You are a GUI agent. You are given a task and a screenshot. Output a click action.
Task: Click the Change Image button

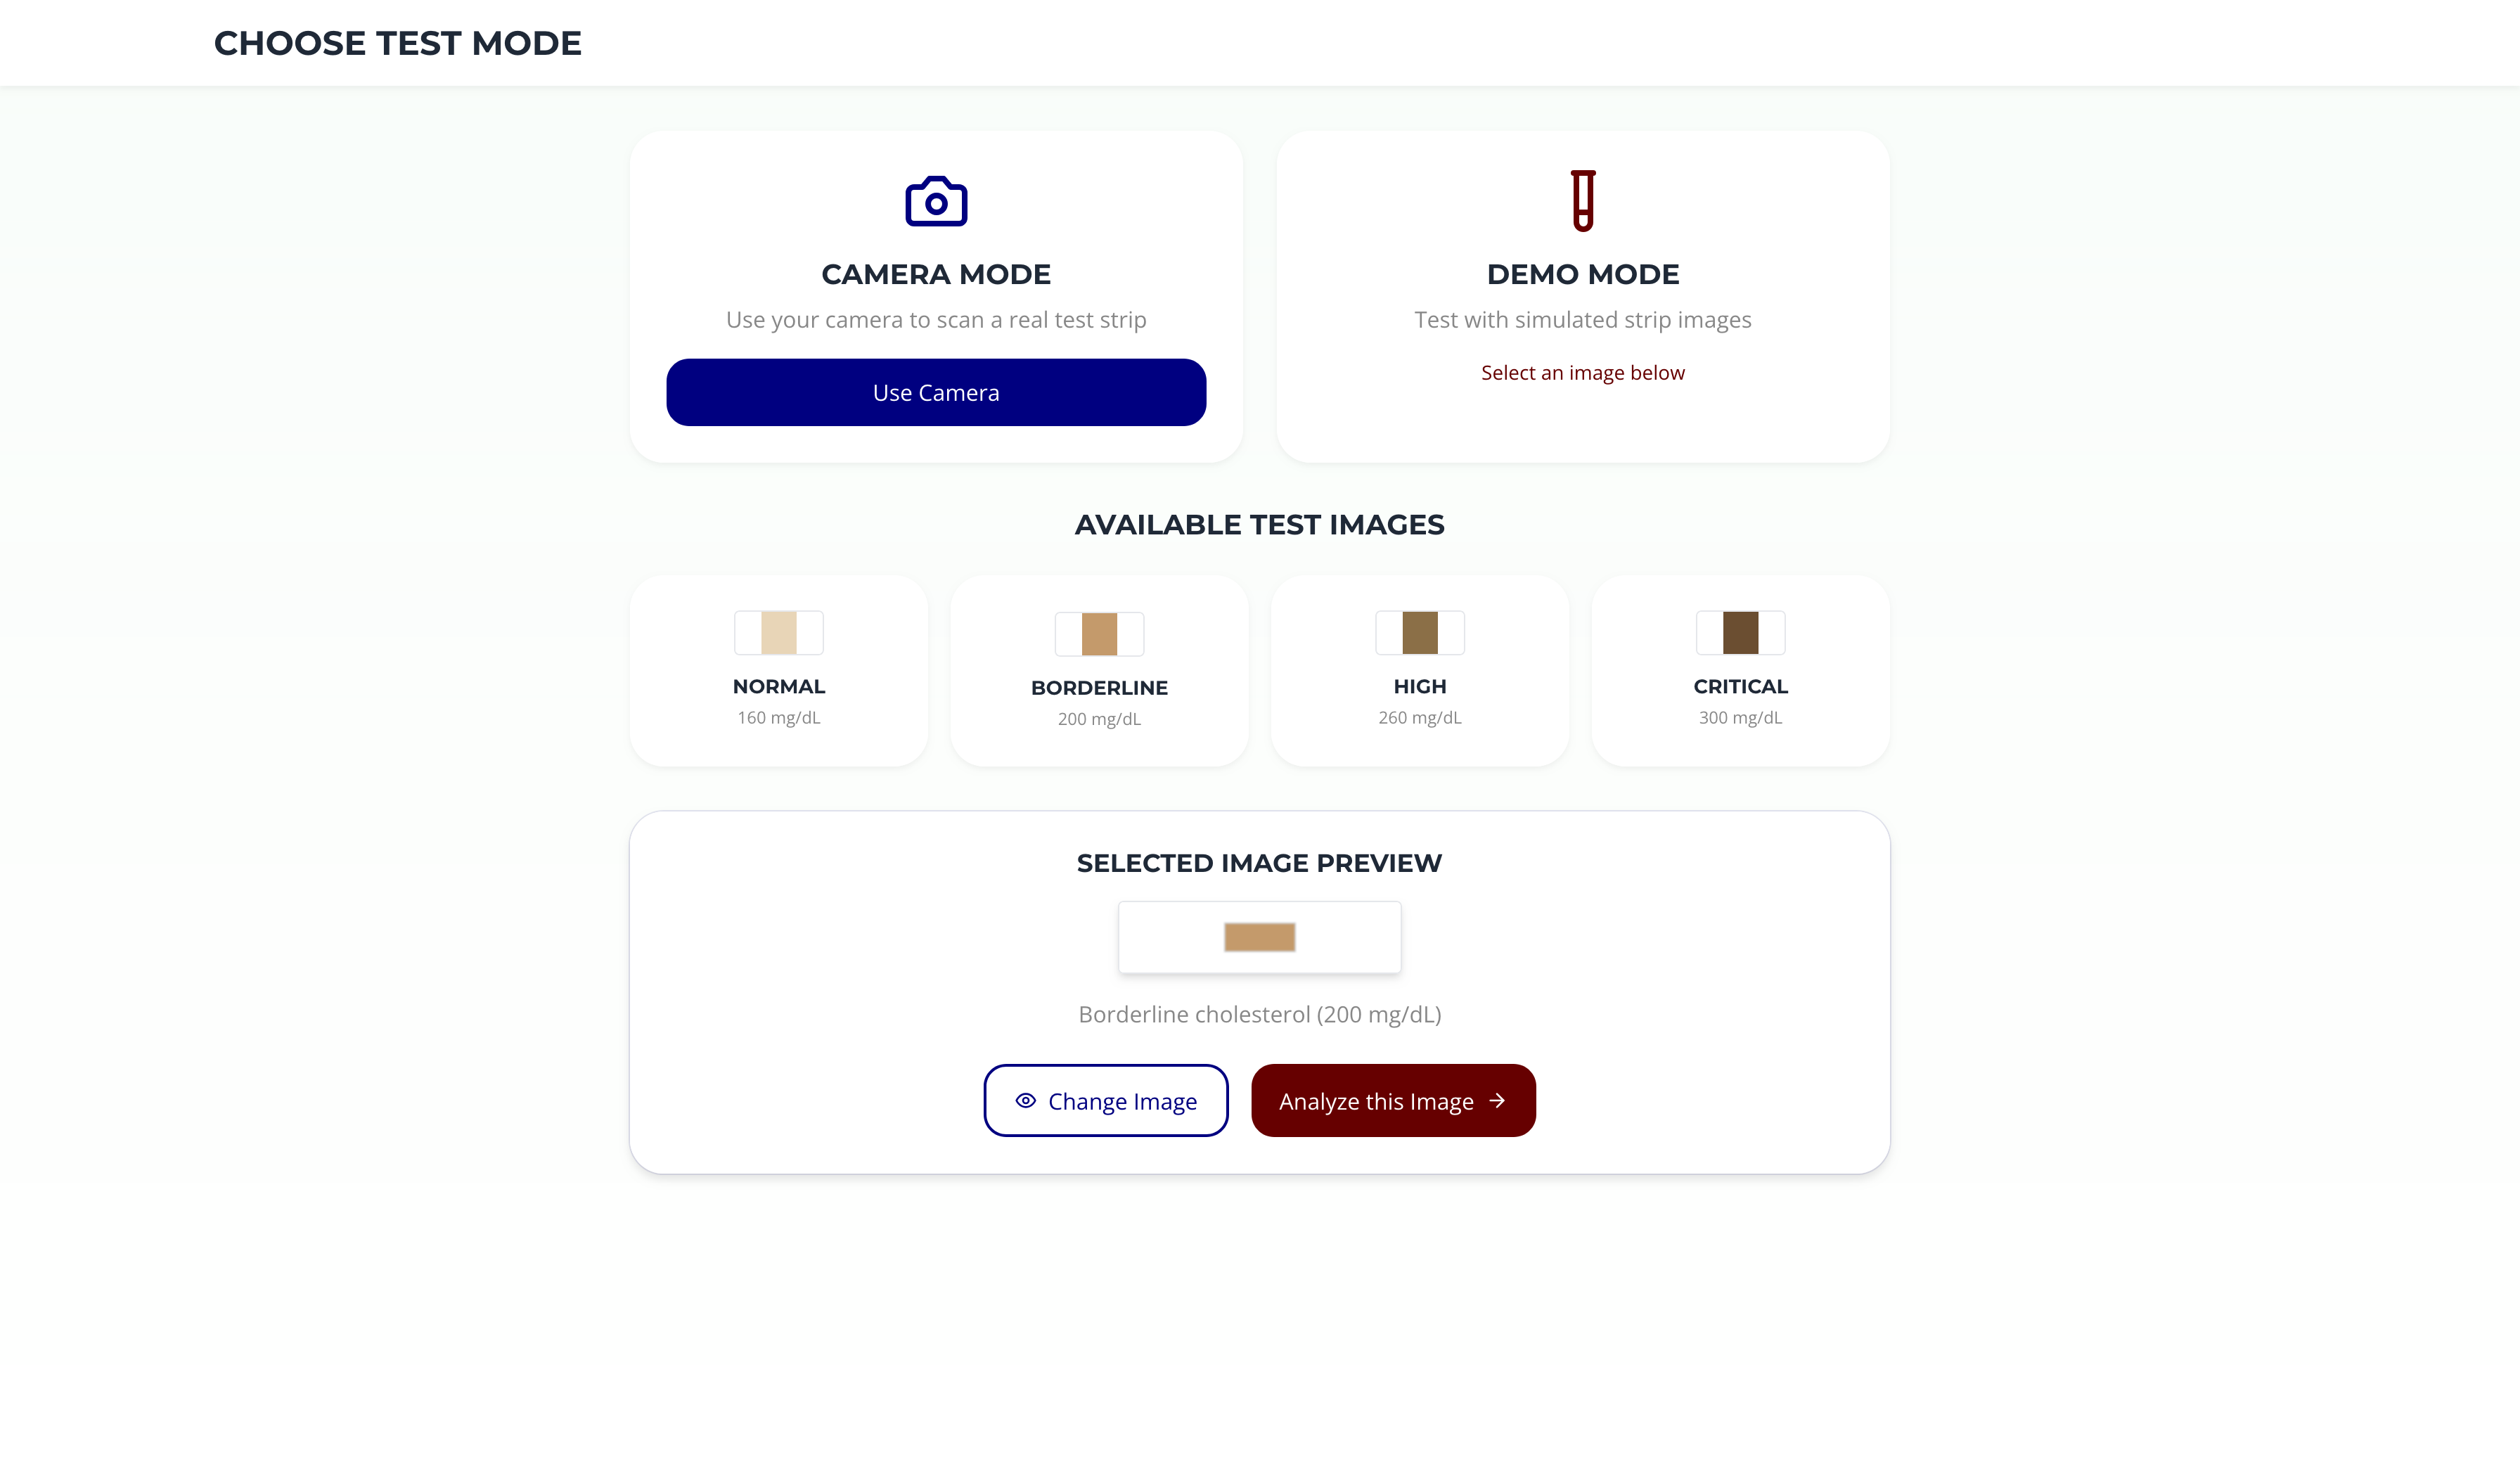[1105, 1100]
